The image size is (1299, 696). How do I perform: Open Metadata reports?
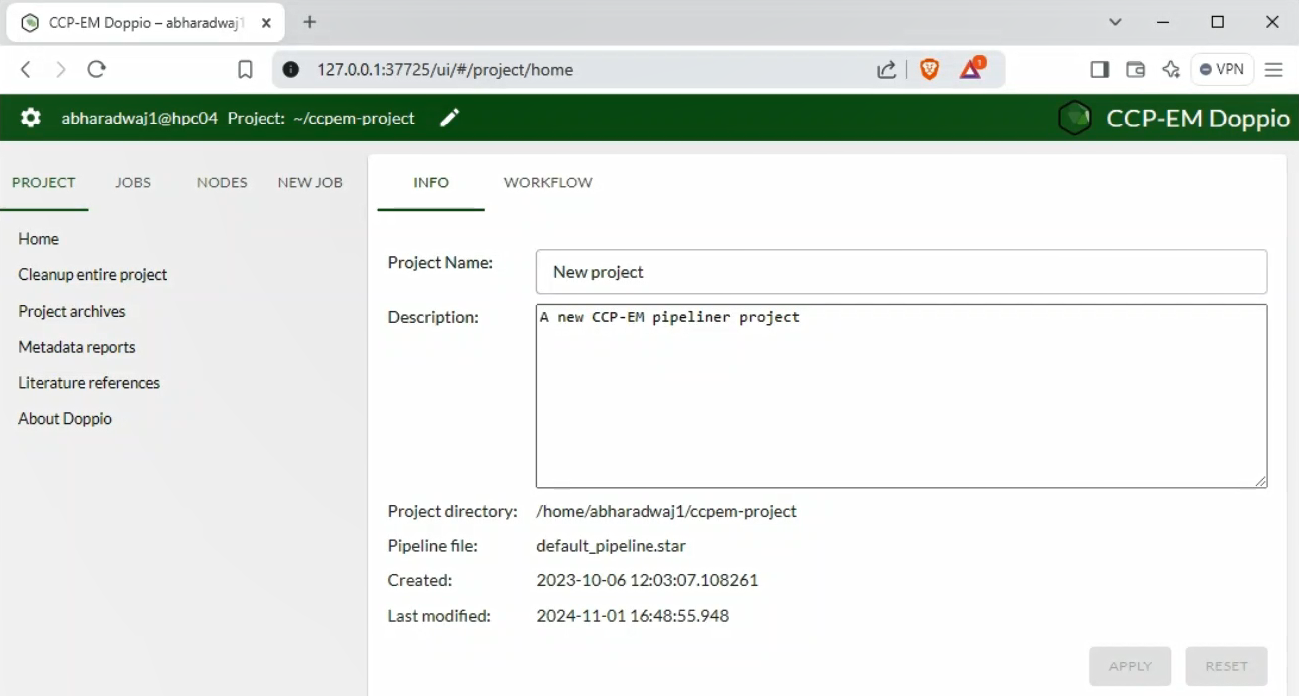[x=77, y=347]
